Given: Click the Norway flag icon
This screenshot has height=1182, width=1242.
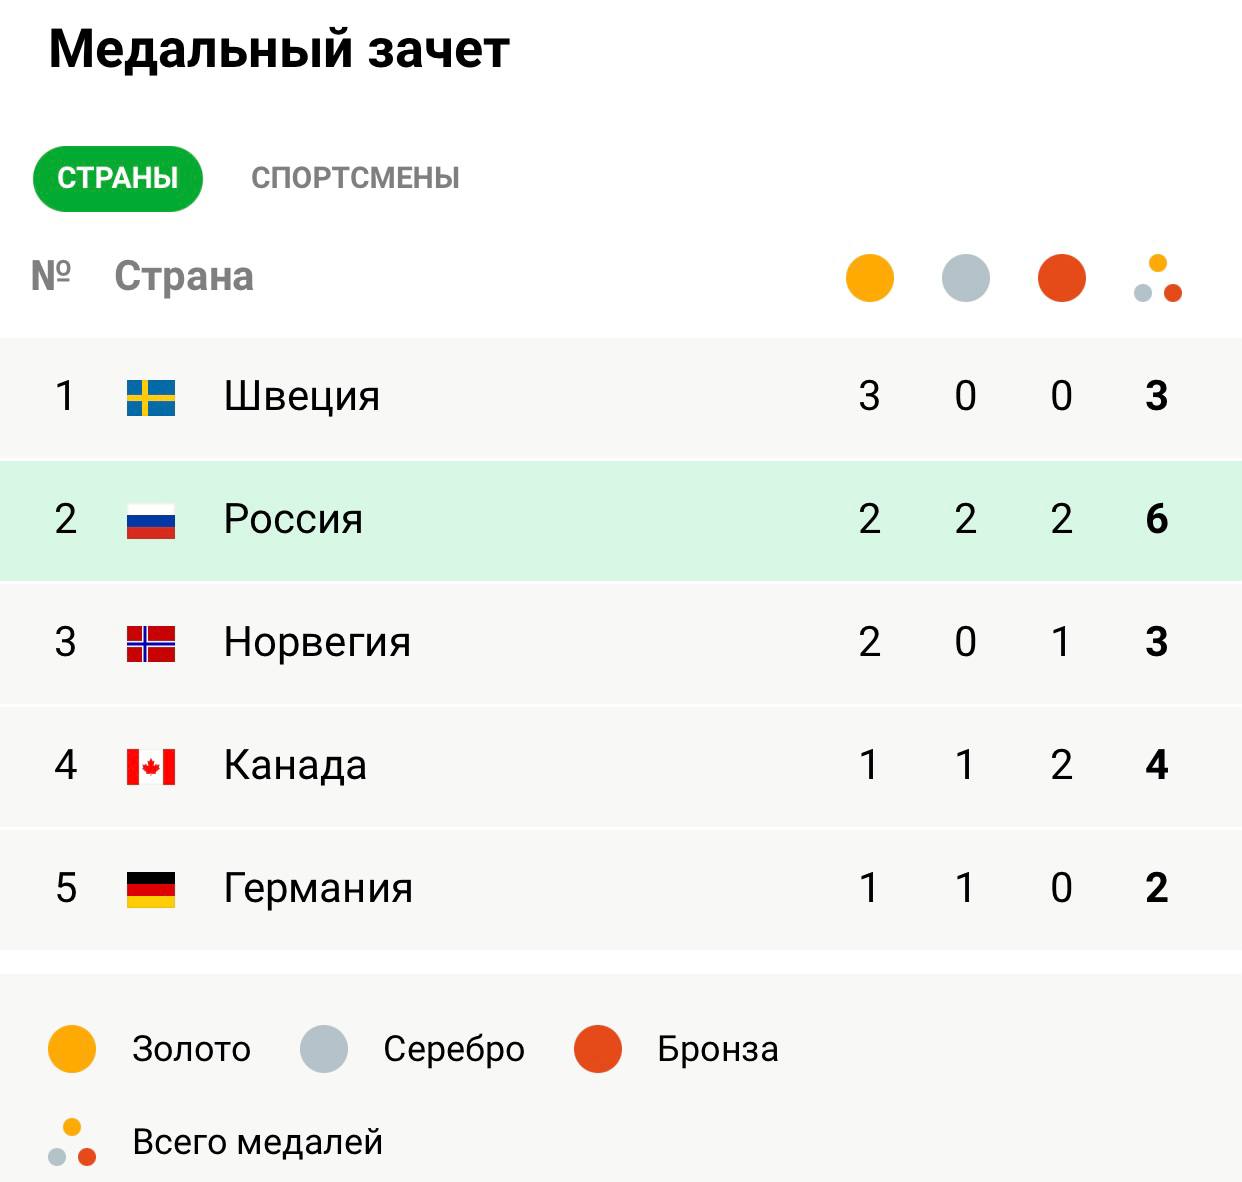Looking at the screenshot, I should click(x=151, y=644).
